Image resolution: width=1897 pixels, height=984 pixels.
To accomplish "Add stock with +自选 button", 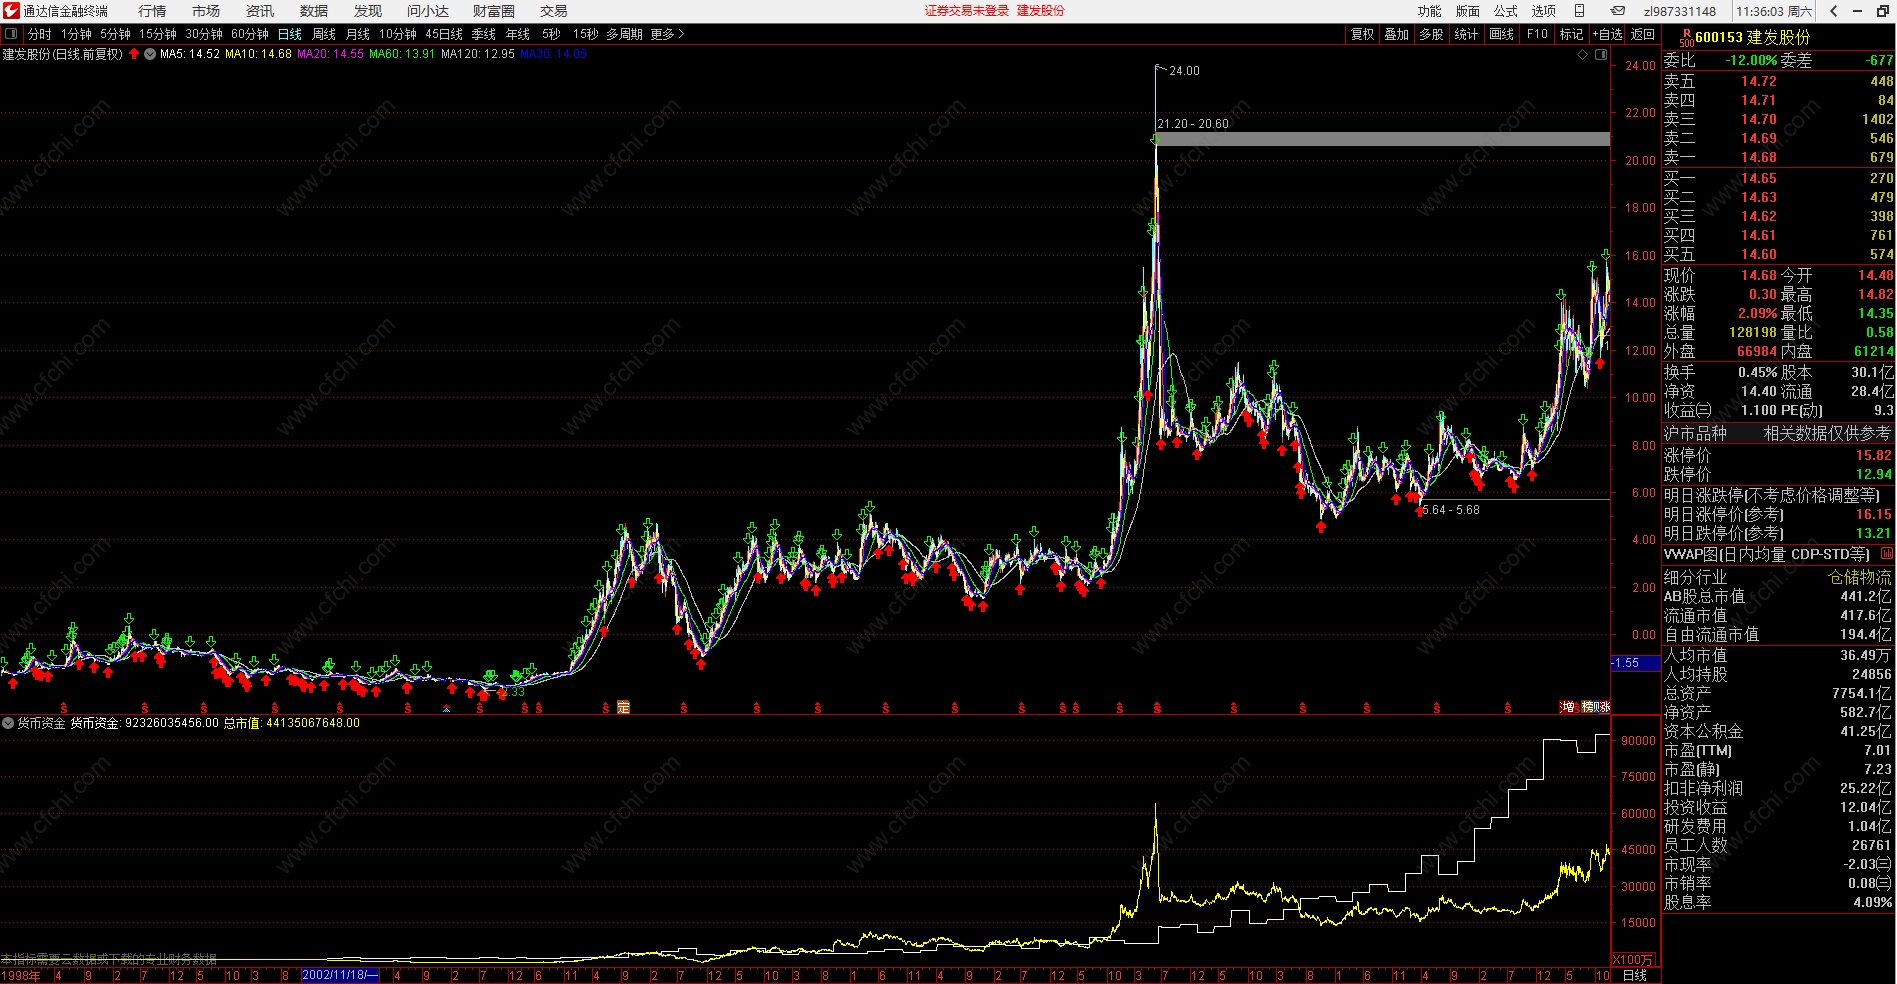I will pyautogui.click(x=1607, y=34).
